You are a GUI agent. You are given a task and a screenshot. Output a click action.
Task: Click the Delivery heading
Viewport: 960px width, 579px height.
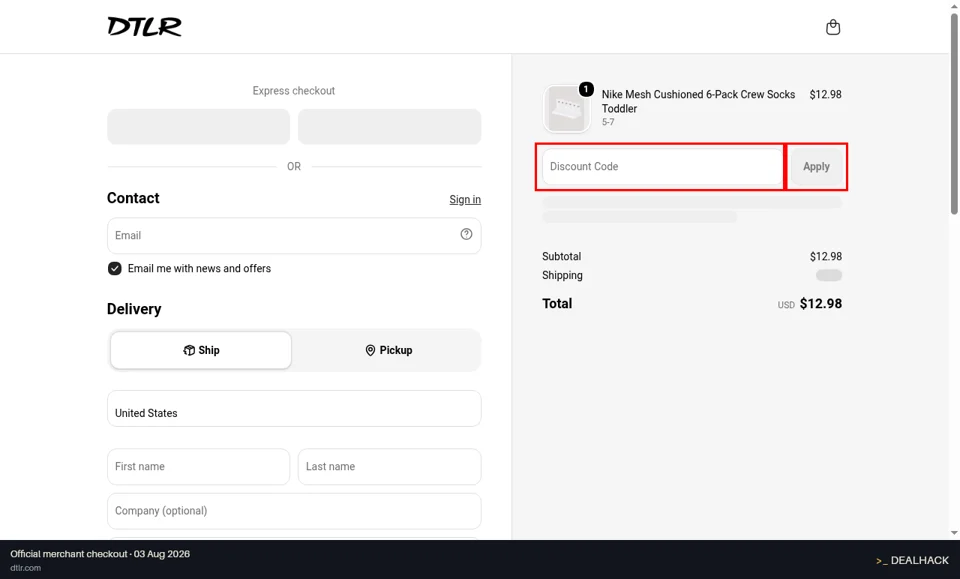click(x=134, y=308)
